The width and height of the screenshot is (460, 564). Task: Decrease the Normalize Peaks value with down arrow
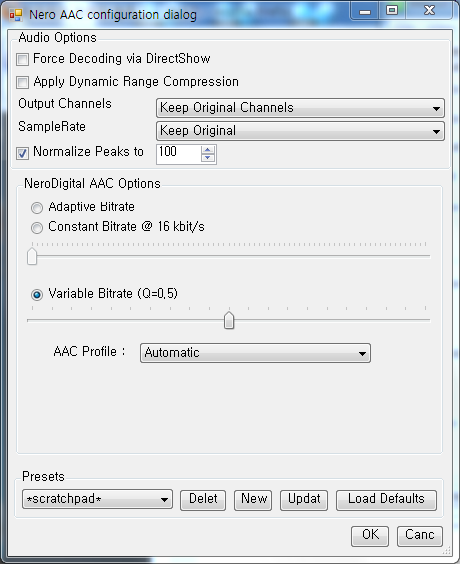pyautogui.click(x=208, y=158)
